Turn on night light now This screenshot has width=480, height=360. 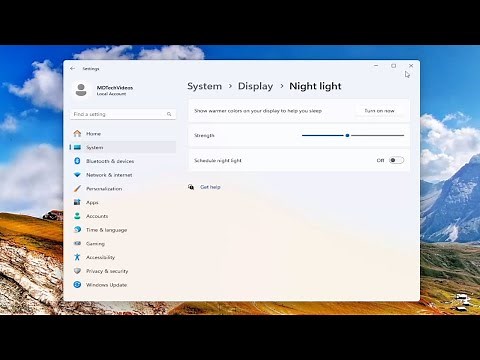pyautogui.click(x=379, y=111)
